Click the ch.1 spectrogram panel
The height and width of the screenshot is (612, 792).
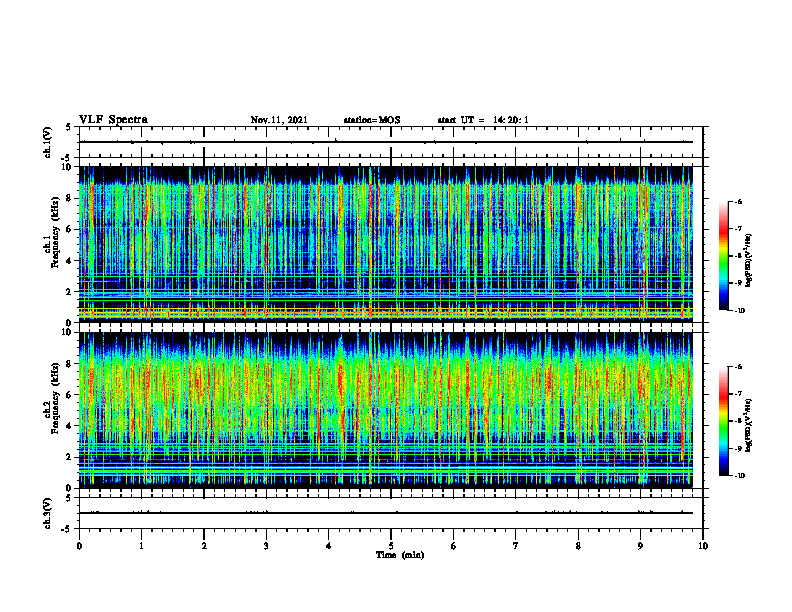point(386,244)
